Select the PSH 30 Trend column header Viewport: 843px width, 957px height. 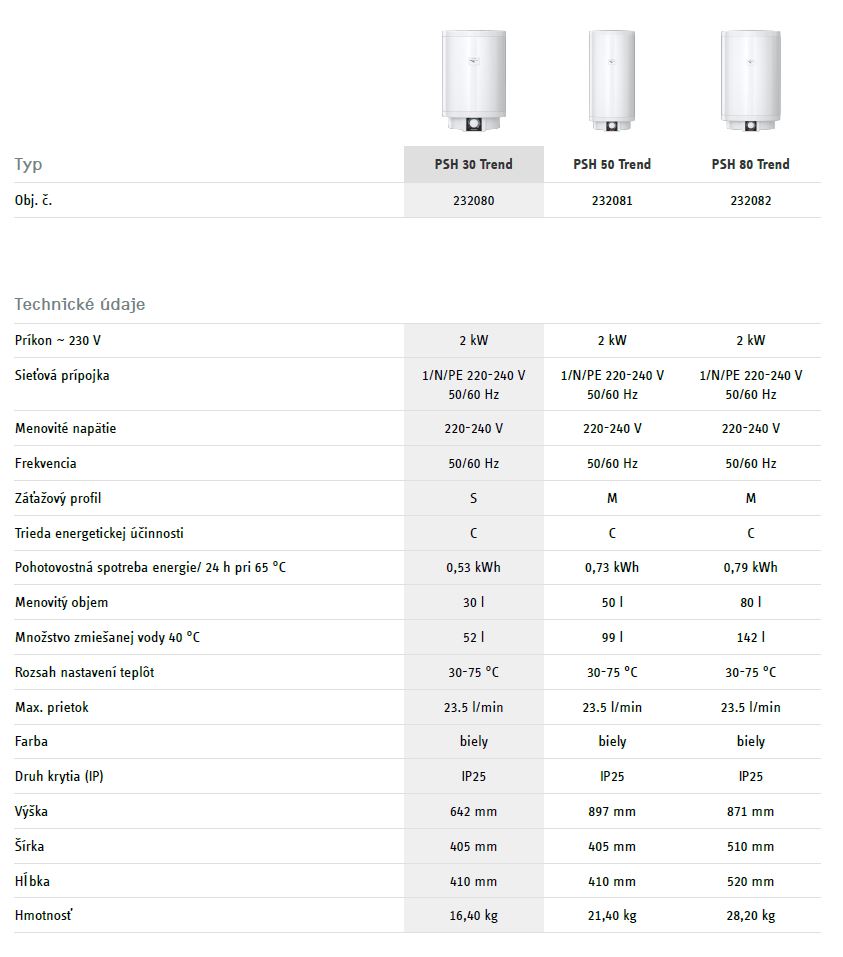473,165
